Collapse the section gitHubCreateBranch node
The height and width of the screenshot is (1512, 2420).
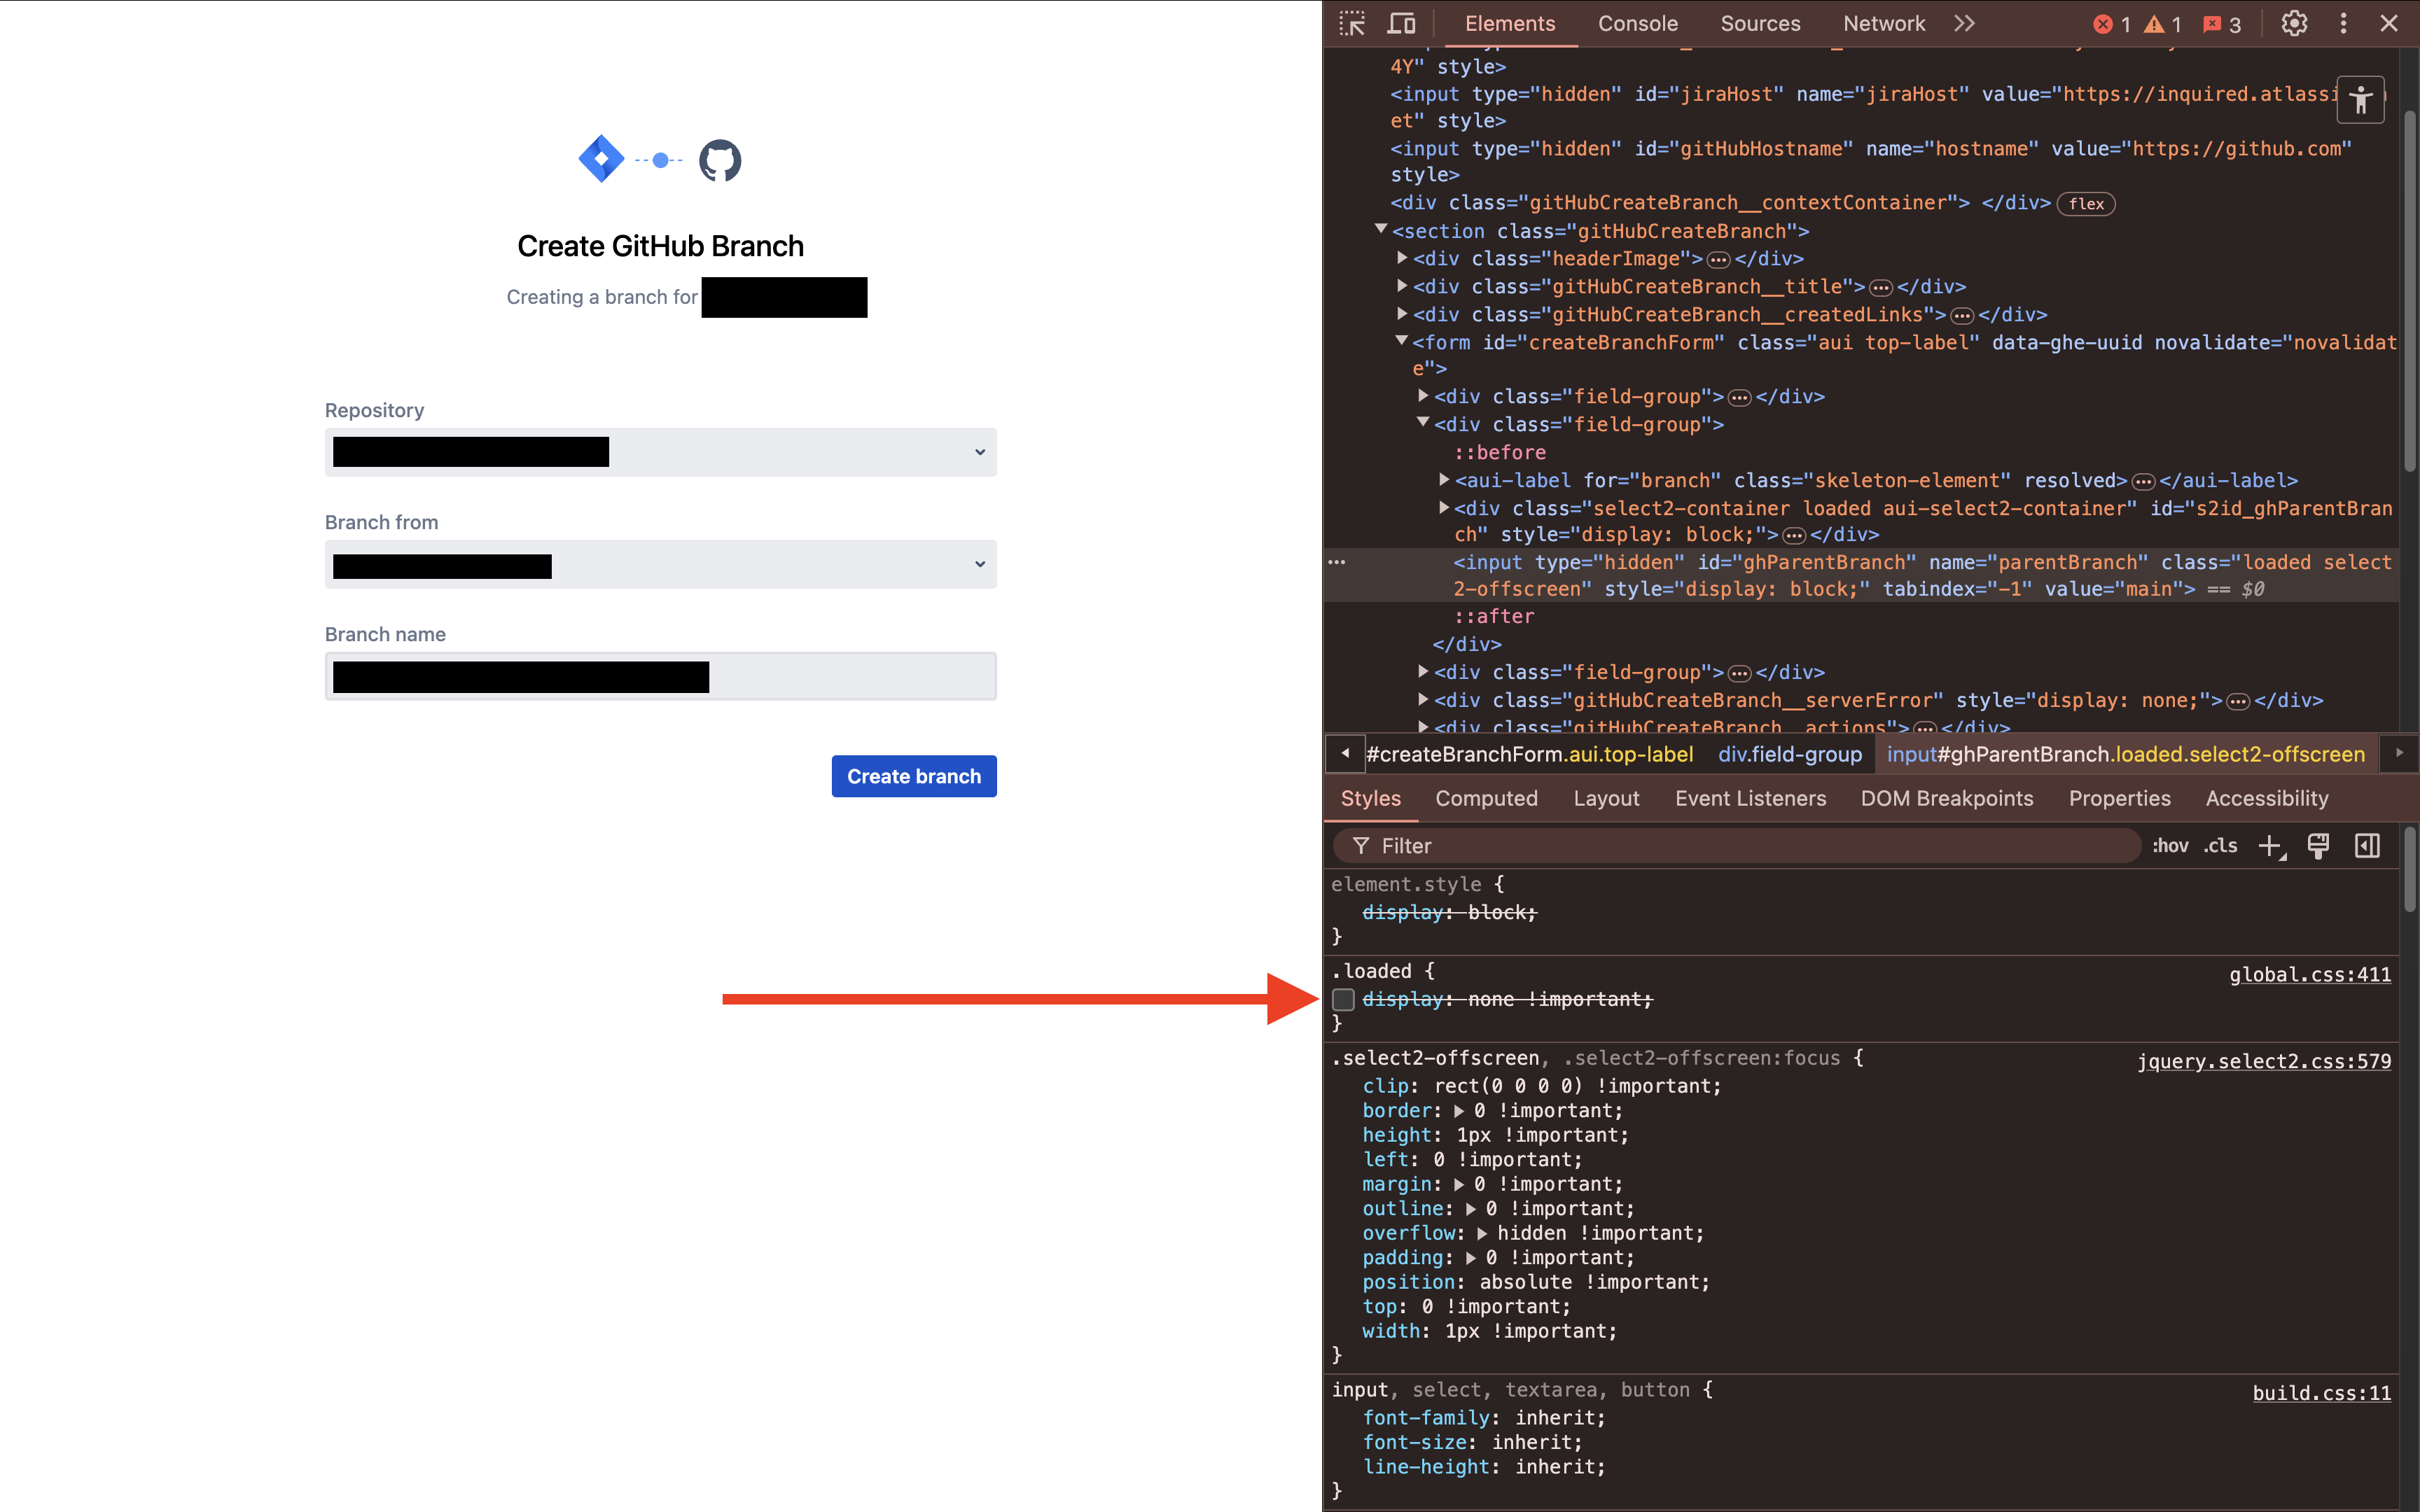(x=1381, y=230)
